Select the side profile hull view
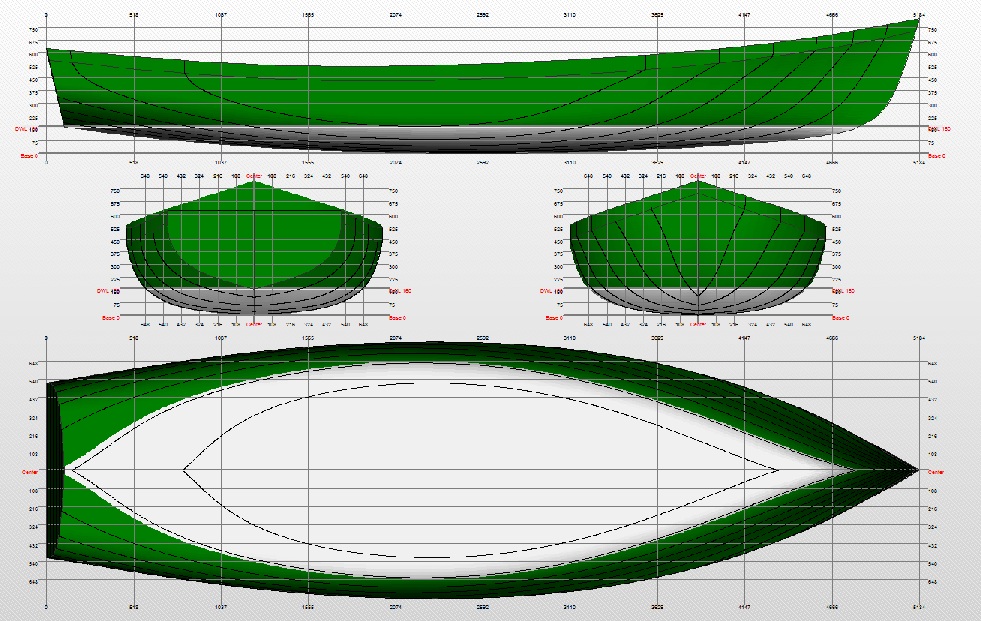This screenshot has width=981, height=621. coord(483,86)
